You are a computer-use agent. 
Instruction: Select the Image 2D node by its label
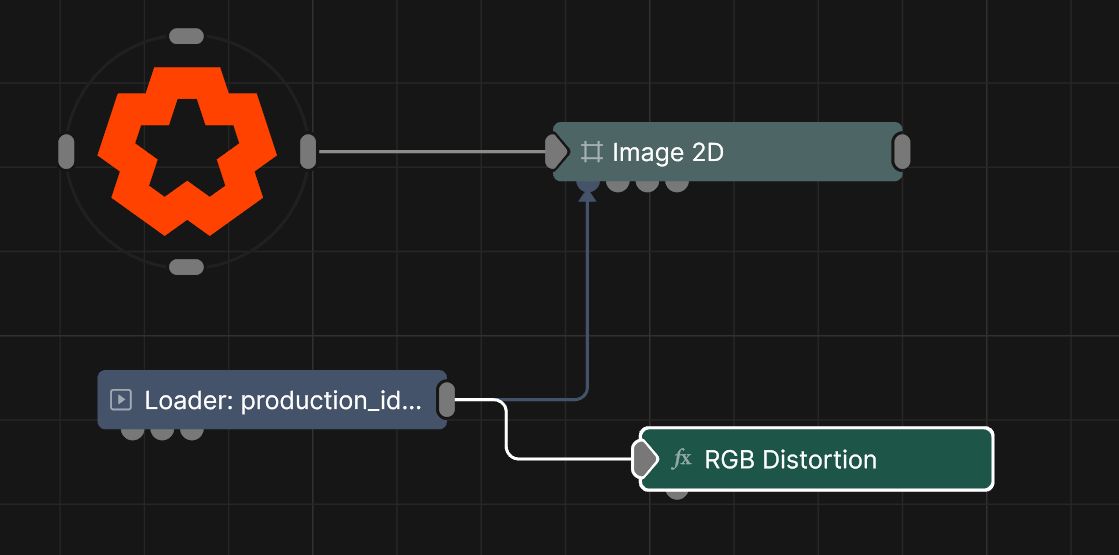coord(667,152)
